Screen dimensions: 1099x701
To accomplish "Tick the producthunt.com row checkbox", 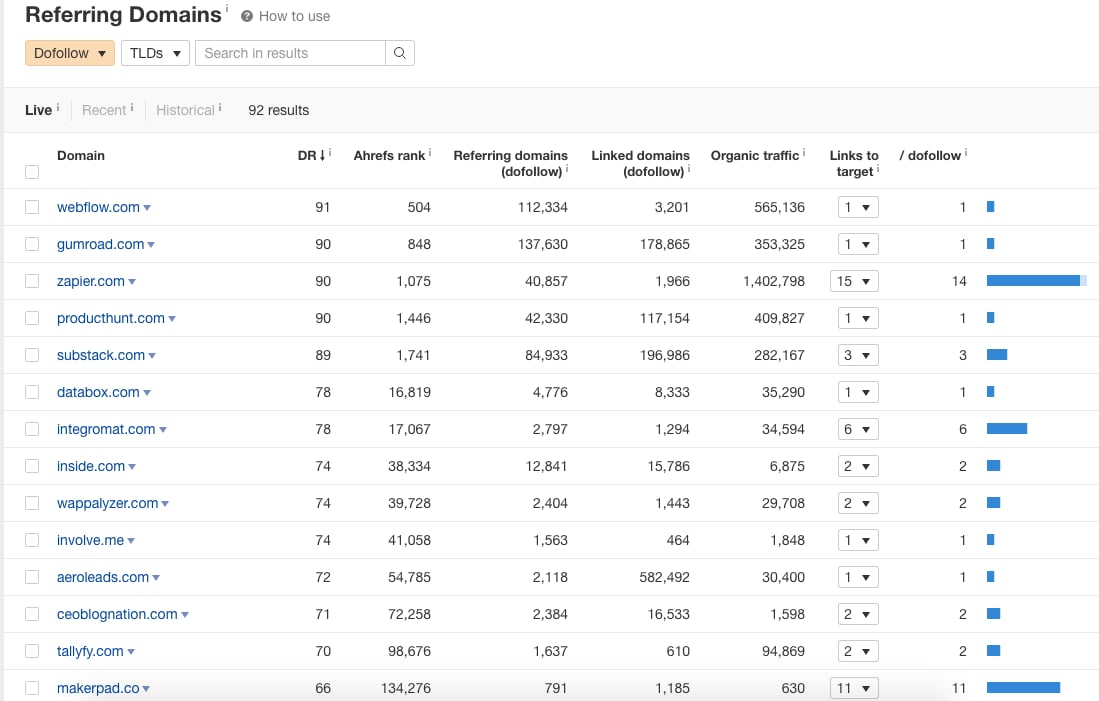I will click(x=32, y=318).
